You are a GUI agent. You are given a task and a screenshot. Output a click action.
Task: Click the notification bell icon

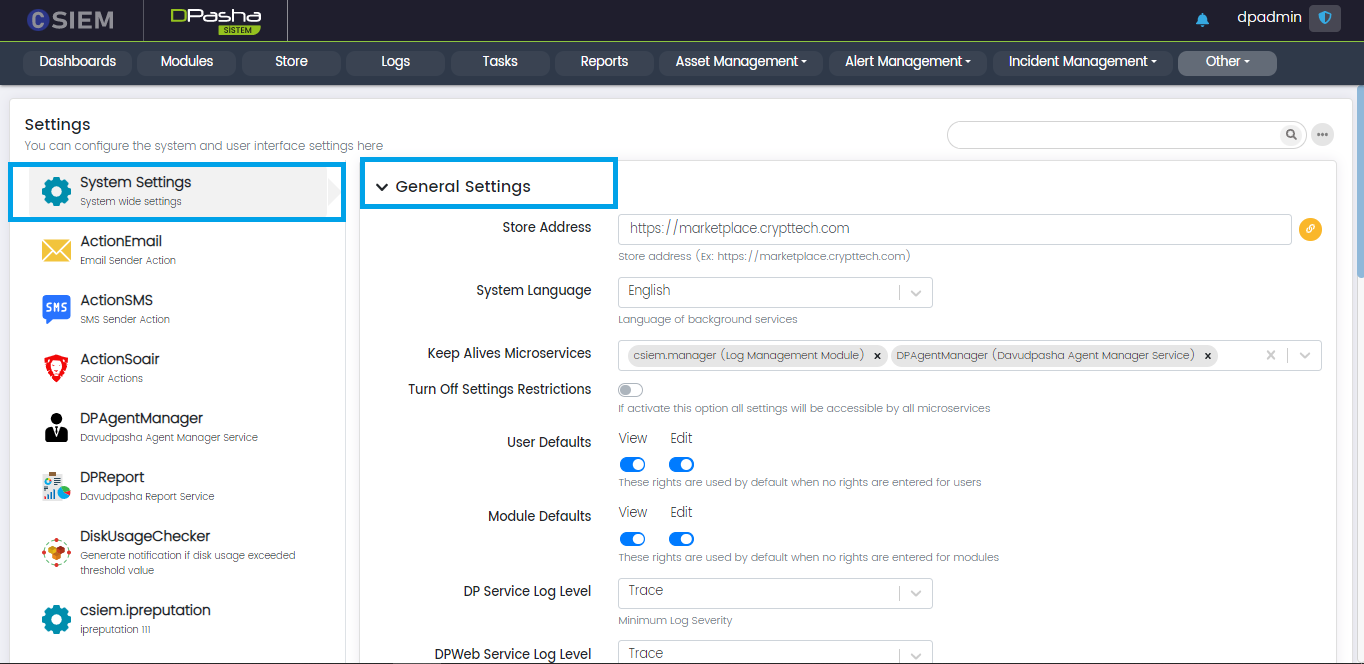coord(1202,19)
